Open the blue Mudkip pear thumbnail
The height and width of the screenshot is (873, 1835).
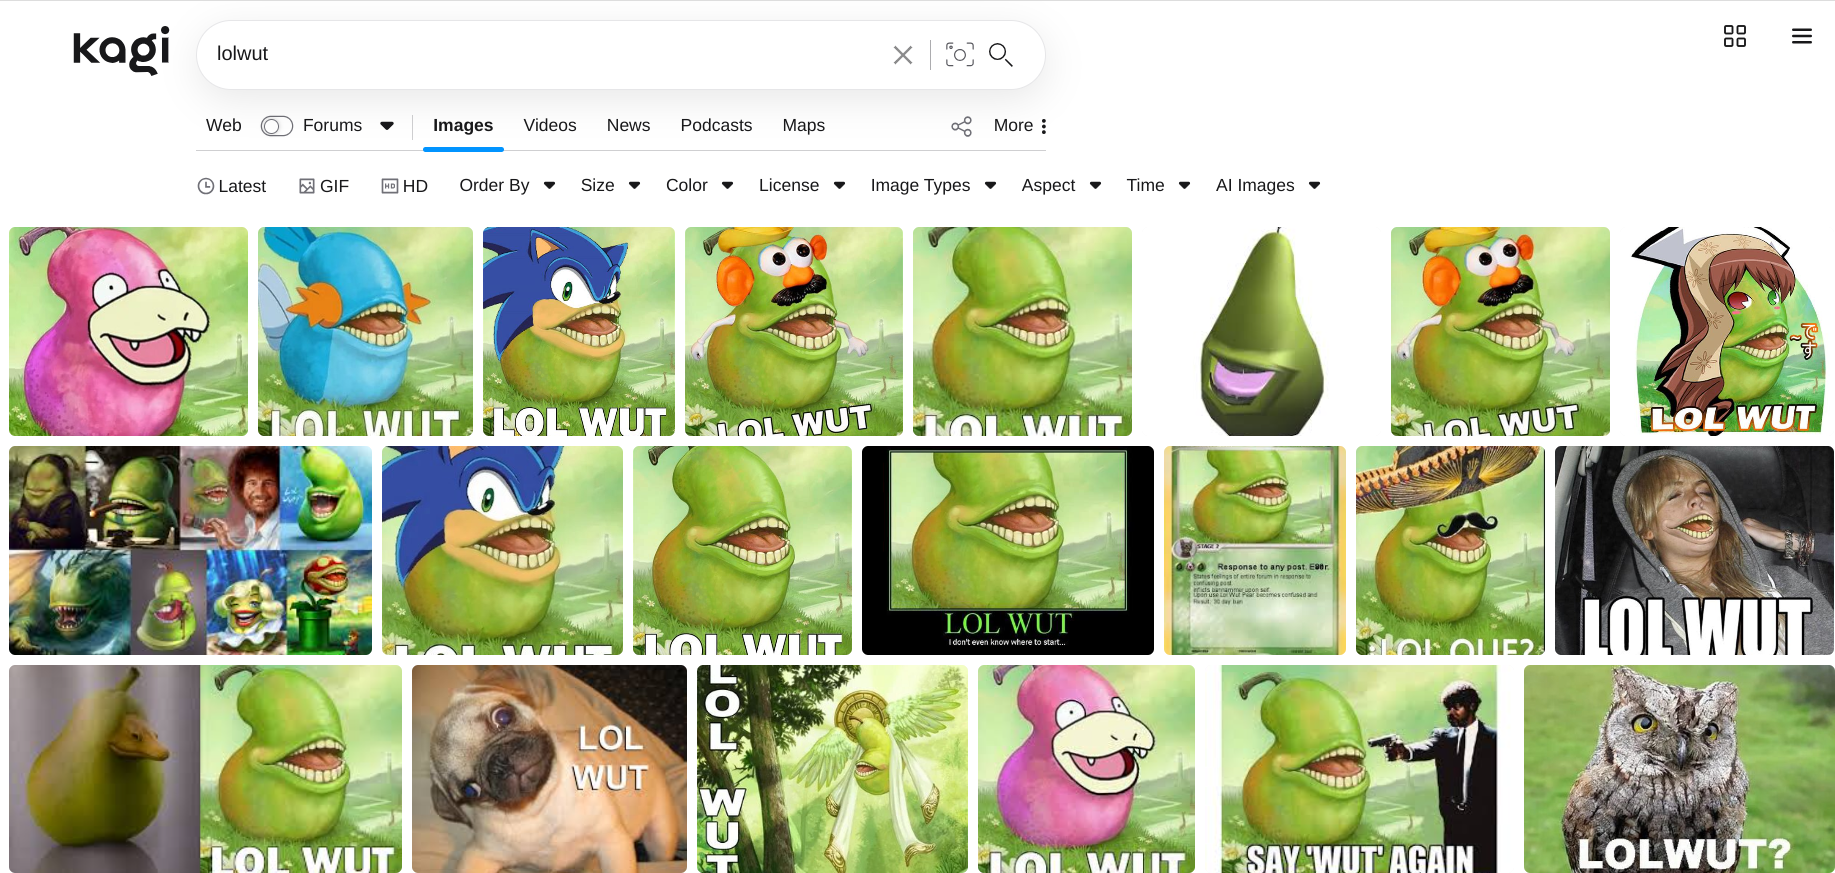click(365, 331)
